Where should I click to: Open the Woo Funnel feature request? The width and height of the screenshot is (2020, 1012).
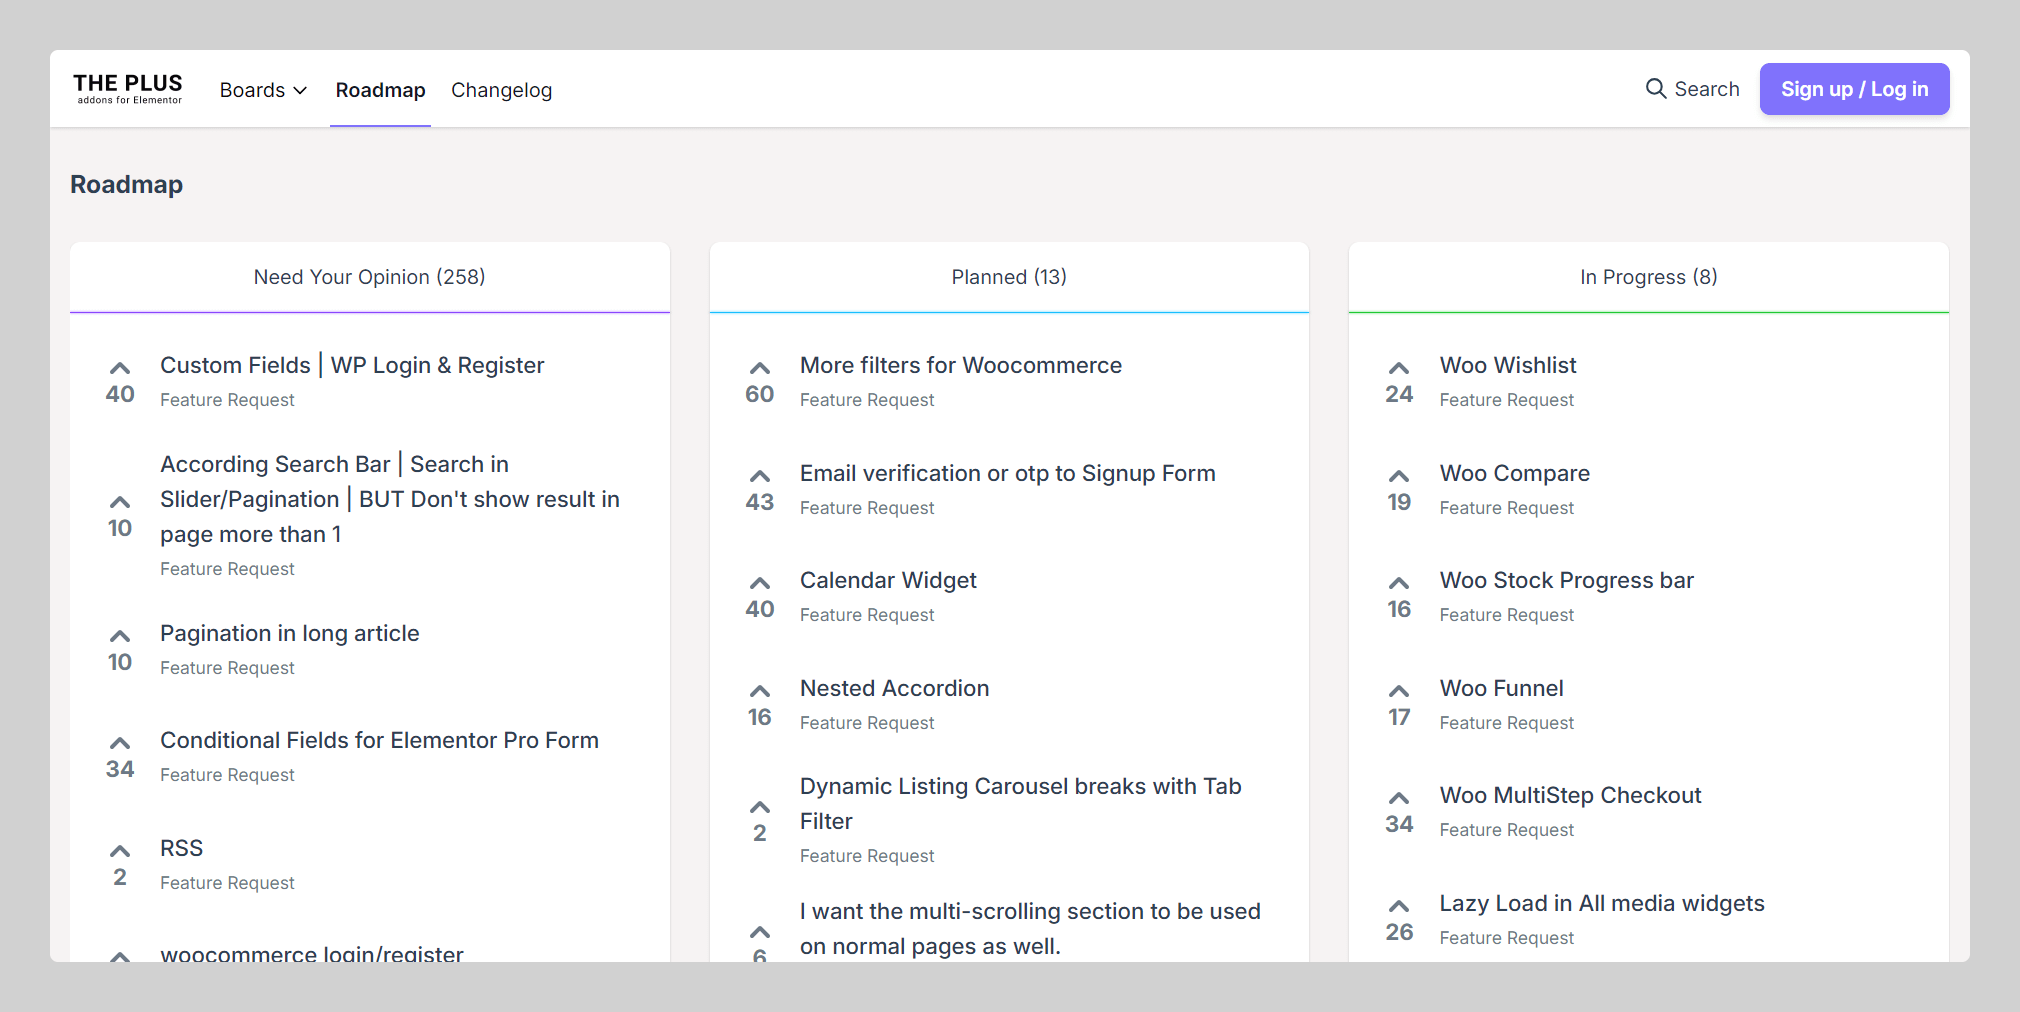(x=1501, y=688)
